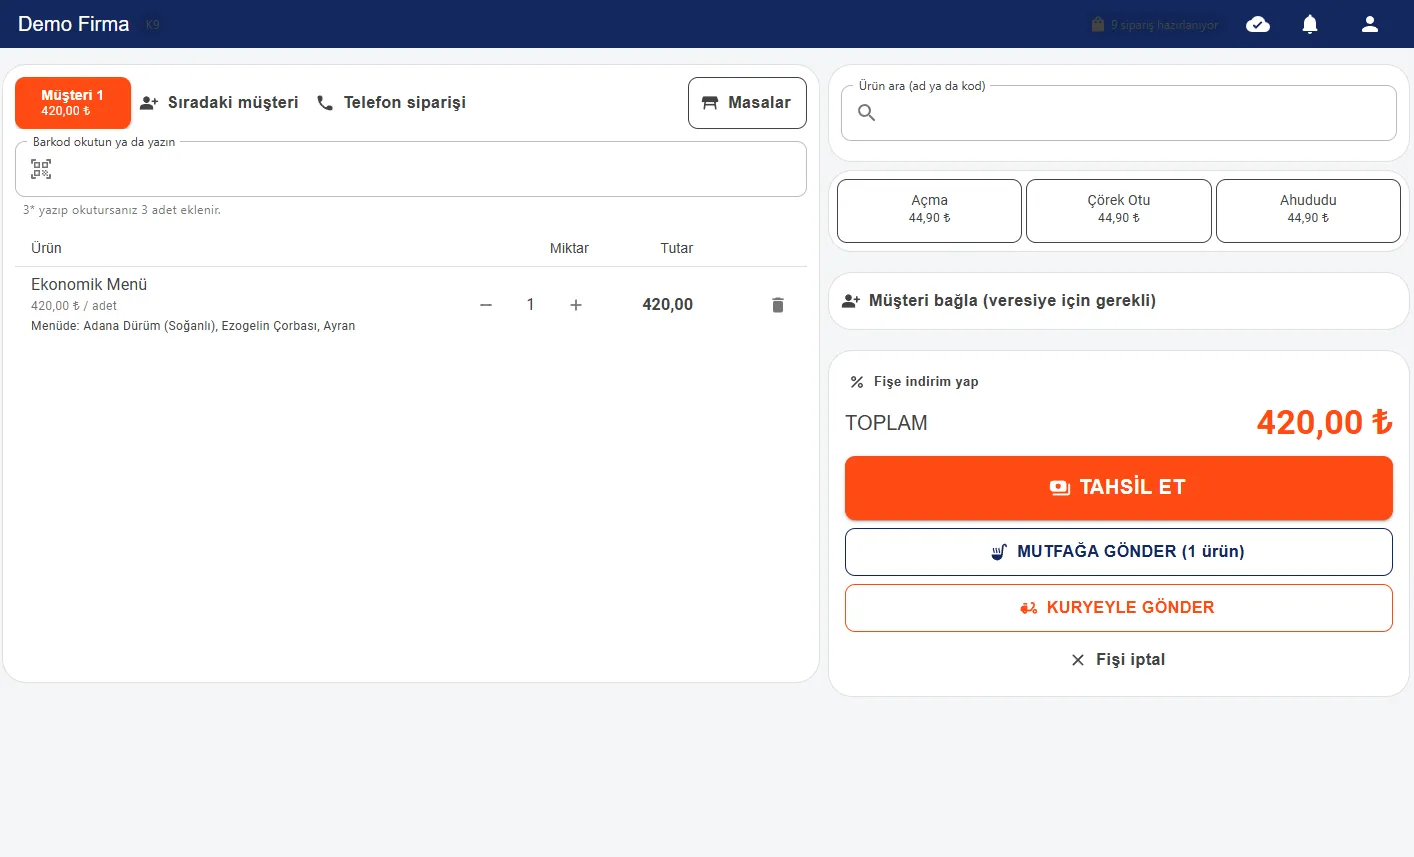Focus the Barkod okutun ya da yazın field
This screenshot has height=857, width=1414.
pyautogui.click(x=411, y=169)
